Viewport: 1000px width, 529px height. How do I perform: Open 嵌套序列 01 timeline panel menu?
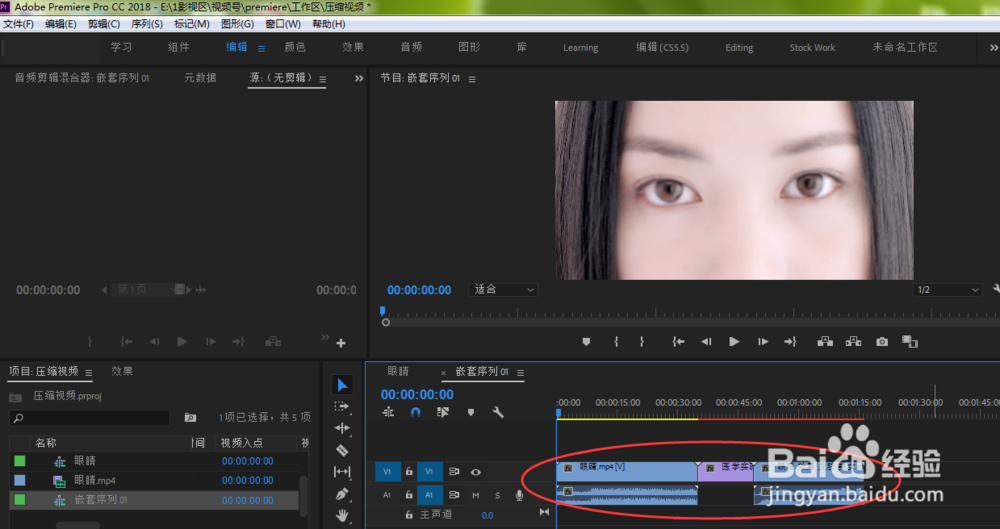[520, 373]
